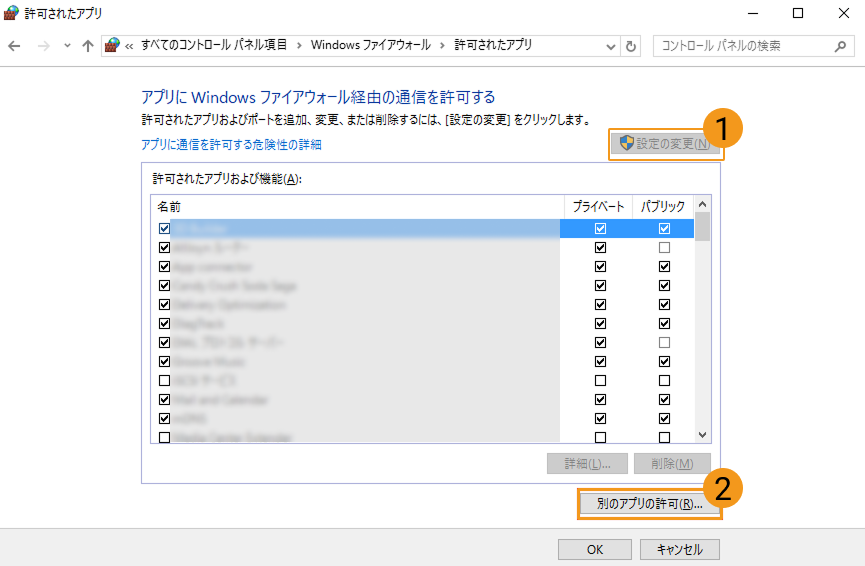Click the forward arrow navigation button
Screen dimensions: 865x566
[43, 46]
